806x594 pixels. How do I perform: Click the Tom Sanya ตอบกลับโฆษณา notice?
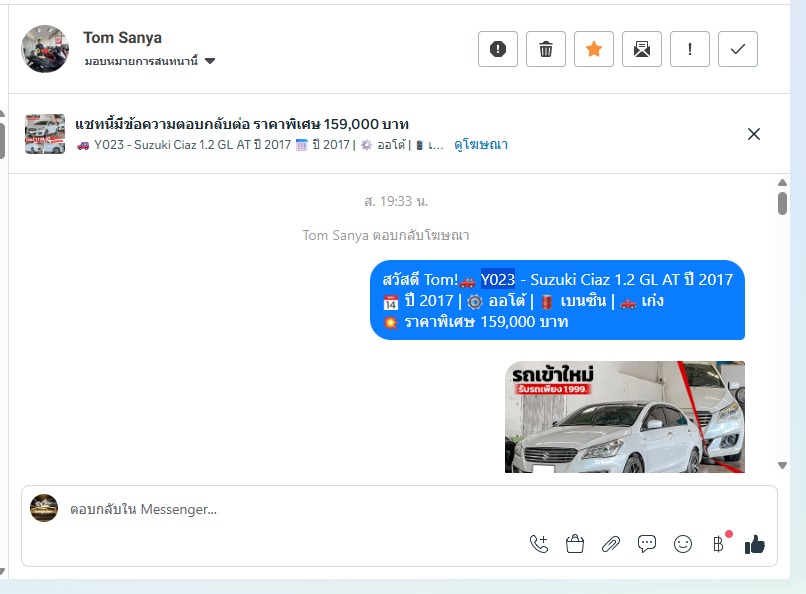386,235
